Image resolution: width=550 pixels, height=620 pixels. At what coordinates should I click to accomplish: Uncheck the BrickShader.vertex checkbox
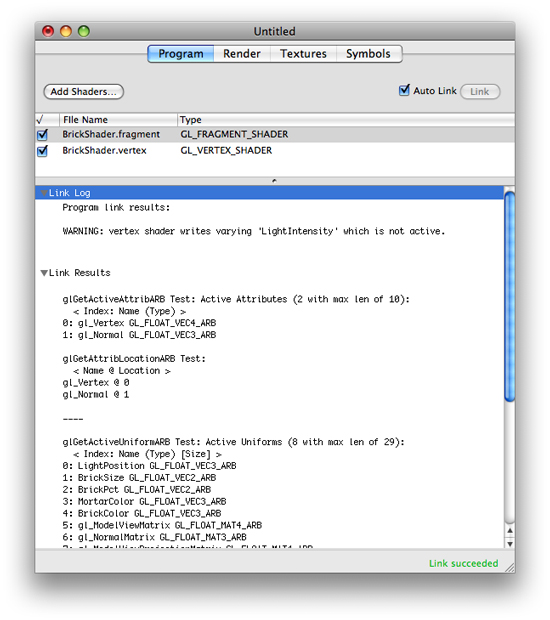click(x=42, y=151)
